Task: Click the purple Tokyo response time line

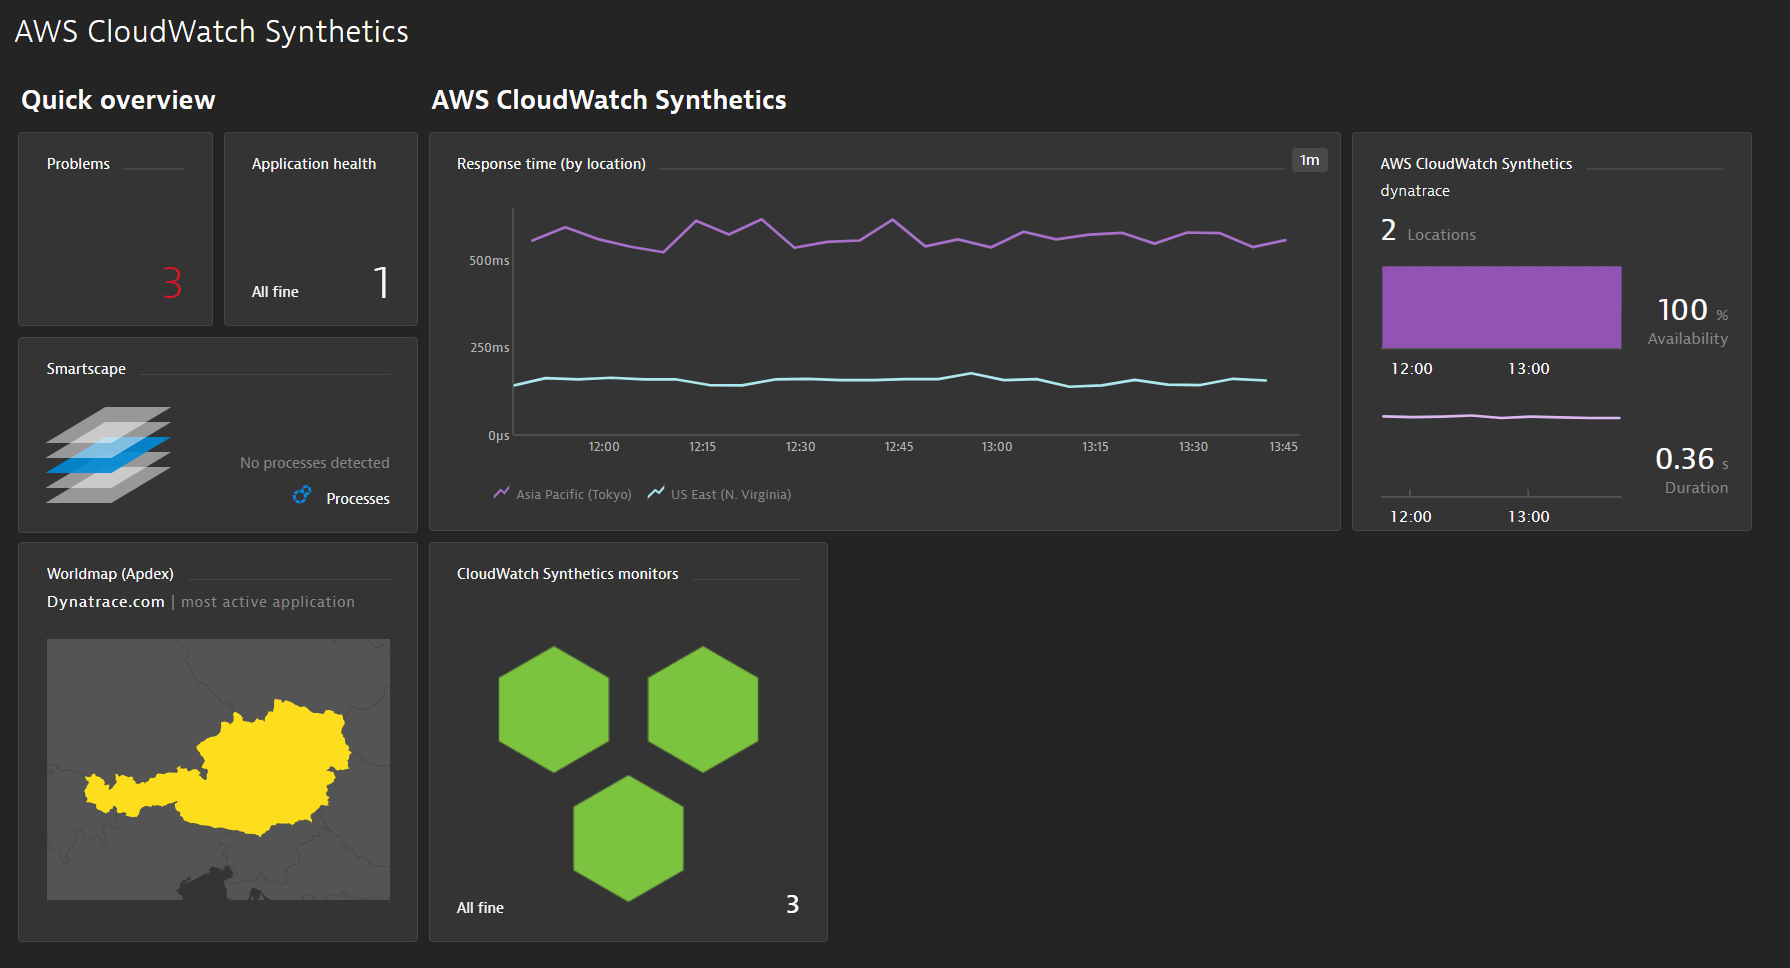Action: coord(908,236)
